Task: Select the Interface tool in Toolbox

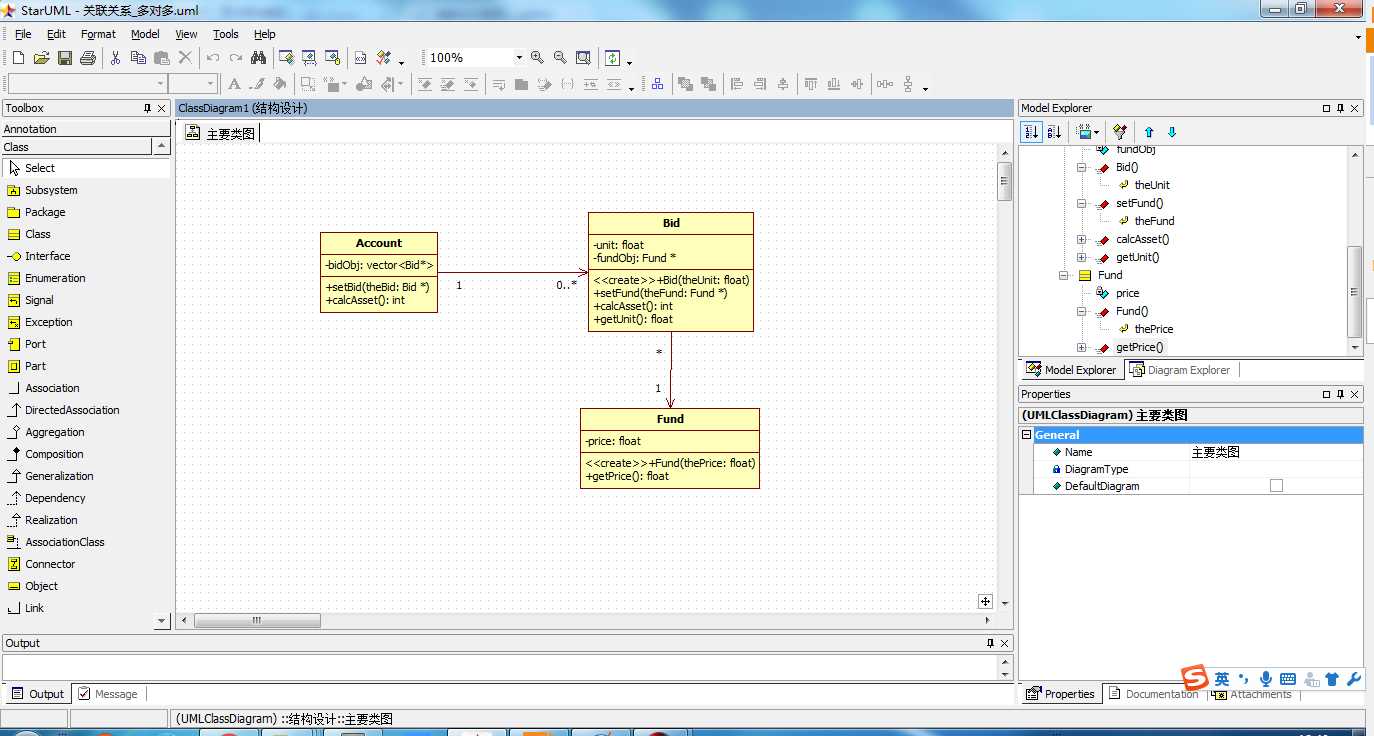Action: point(47,256)
